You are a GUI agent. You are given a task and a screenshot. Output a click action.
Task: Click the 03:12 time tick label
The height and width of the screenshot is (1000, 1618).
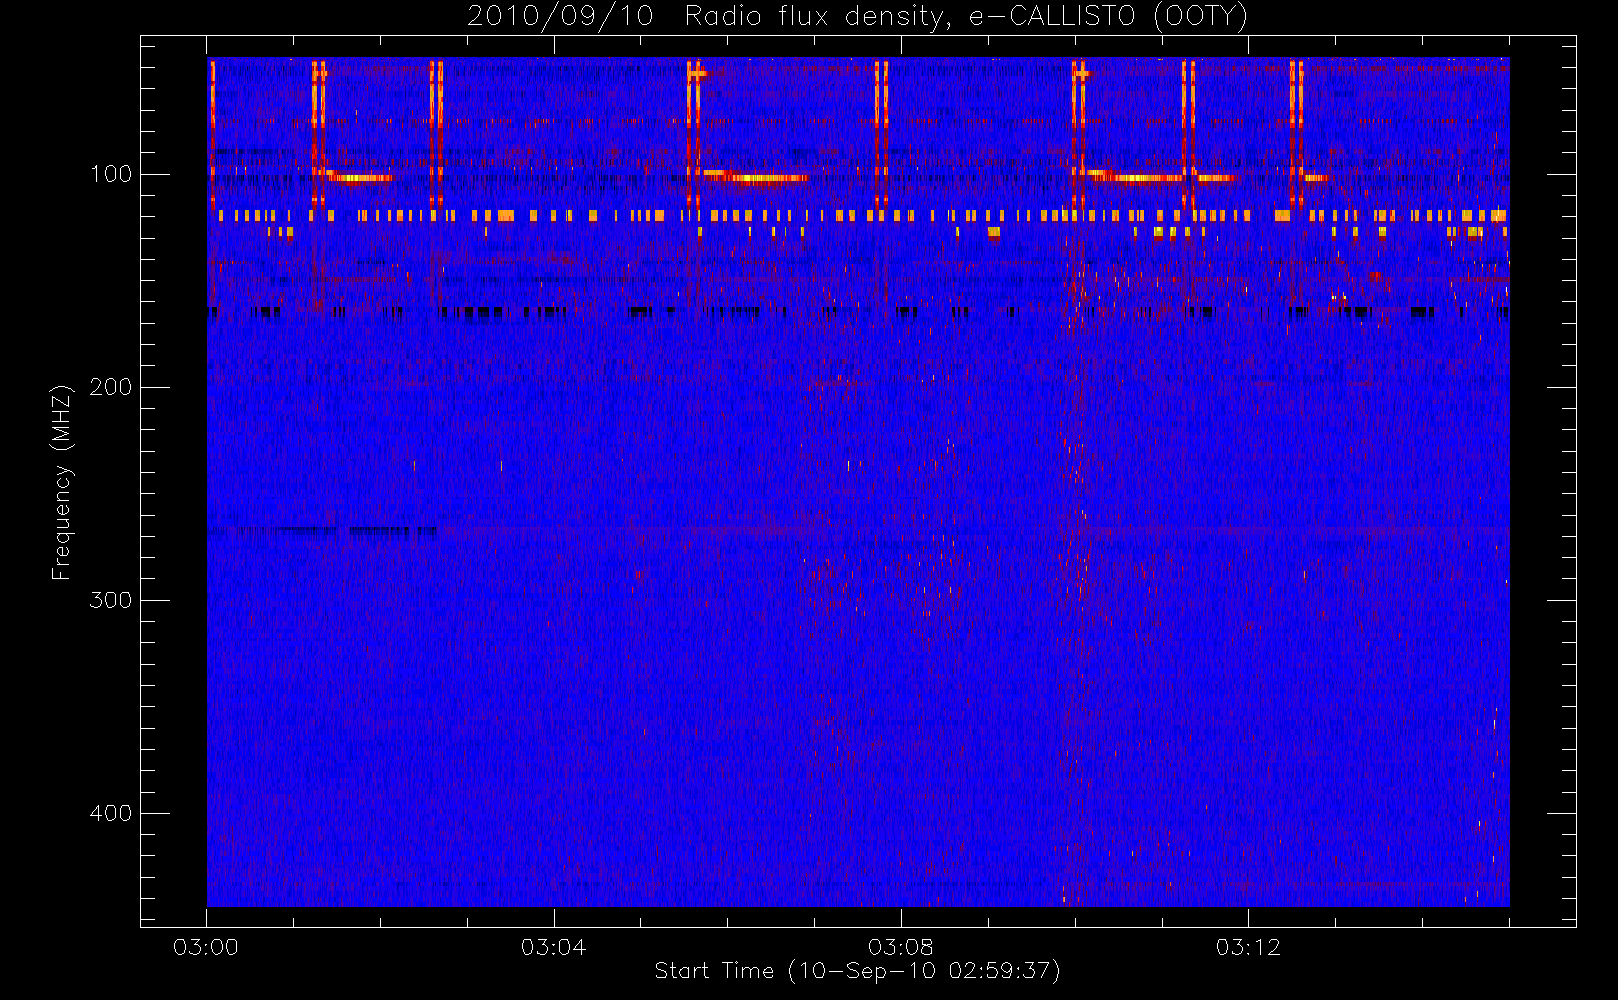click(x=1248, y=947)
